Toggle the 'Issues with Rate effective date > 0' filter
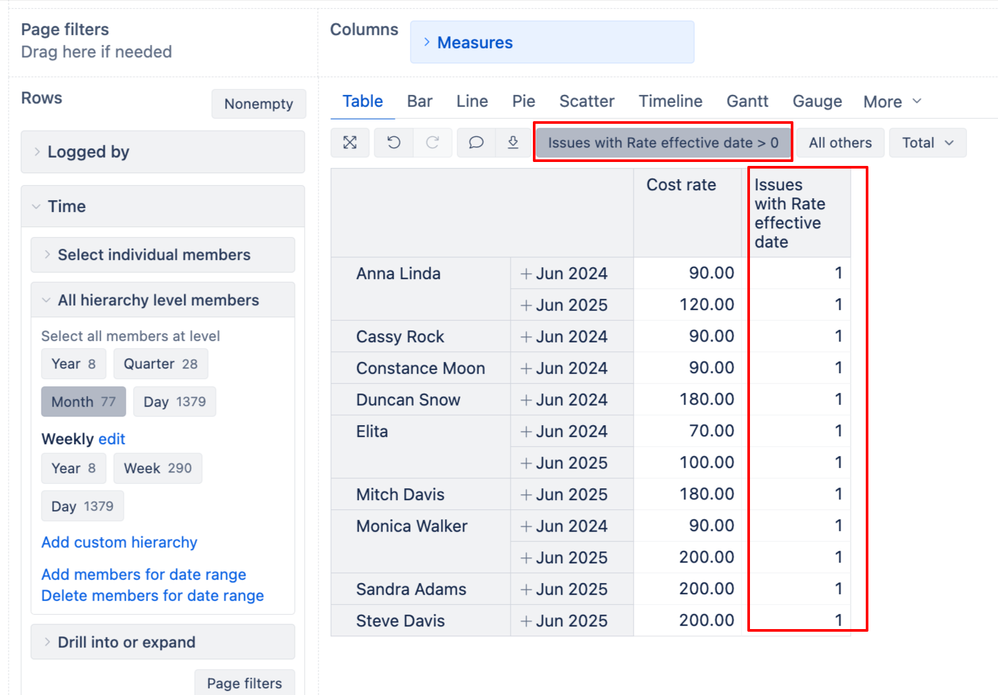The height and width of the screenshot is (695, 998). pyautogui.click(x=663, y=143)
